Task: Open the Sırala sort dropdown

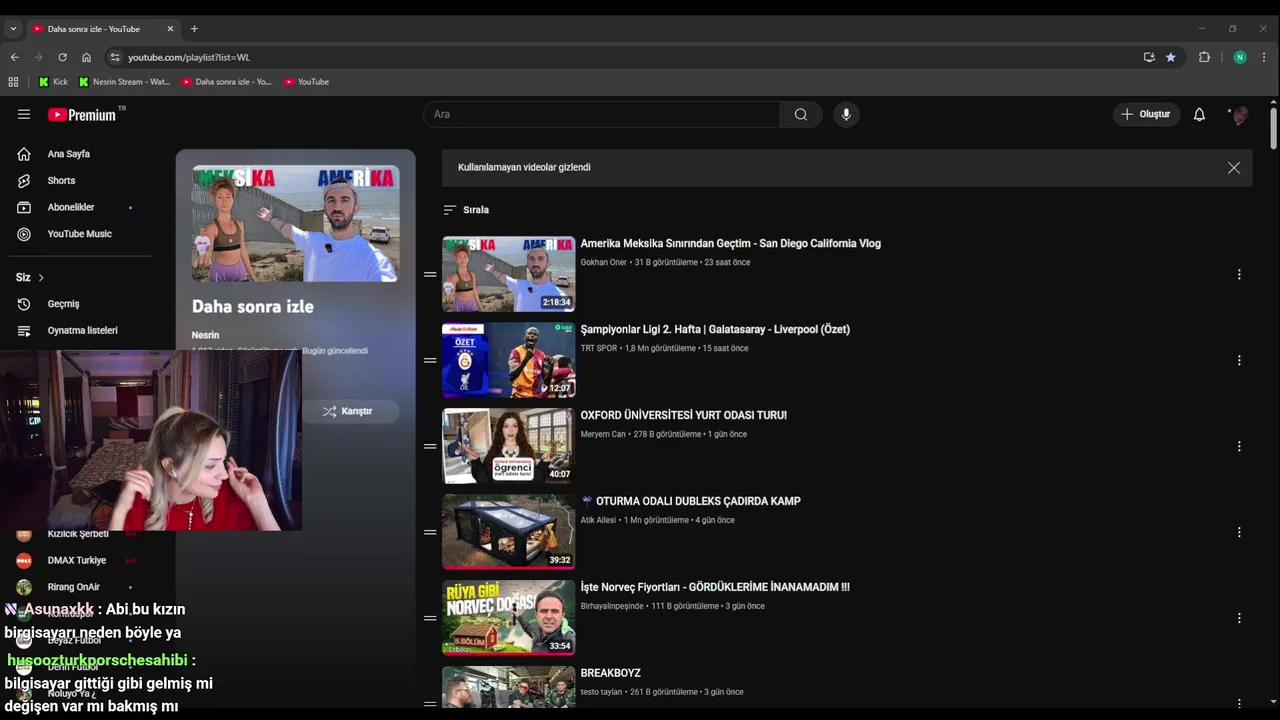Action: pos(466,210)
